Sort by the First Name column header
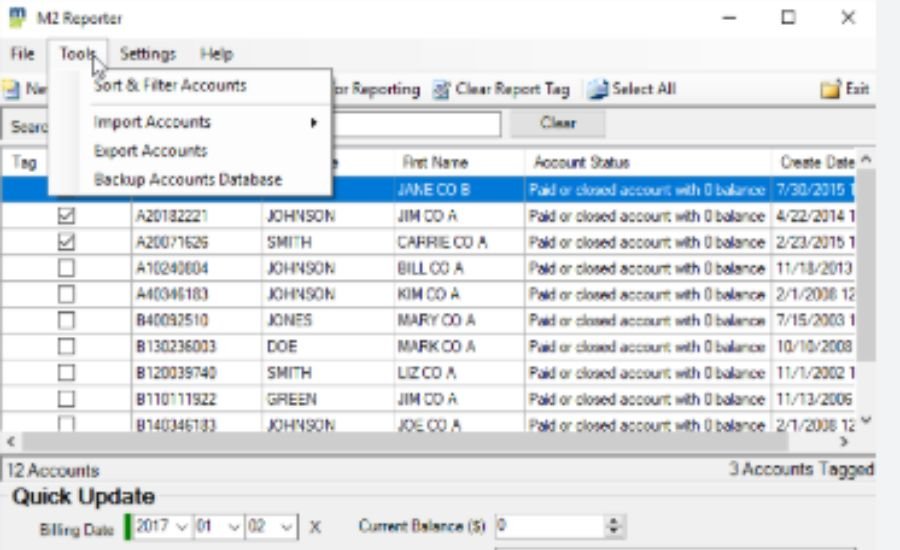Image resolution: width=900 pixels, height=550 pixels. [x=459, y=163]
